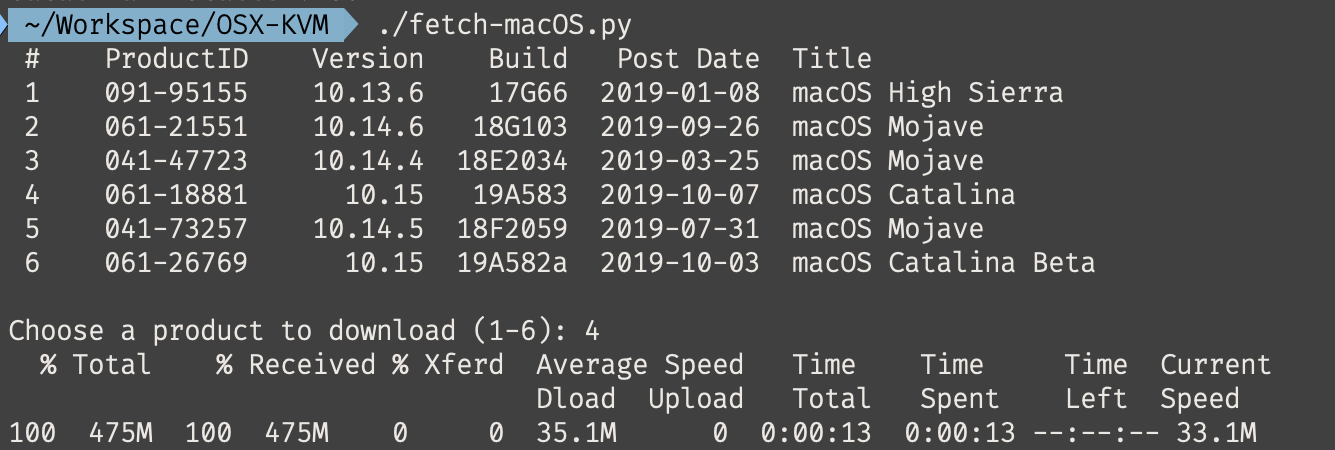Select the macOS Catalina Beta title
This screenshot has width=1335, height=450.
pos(943,263)
